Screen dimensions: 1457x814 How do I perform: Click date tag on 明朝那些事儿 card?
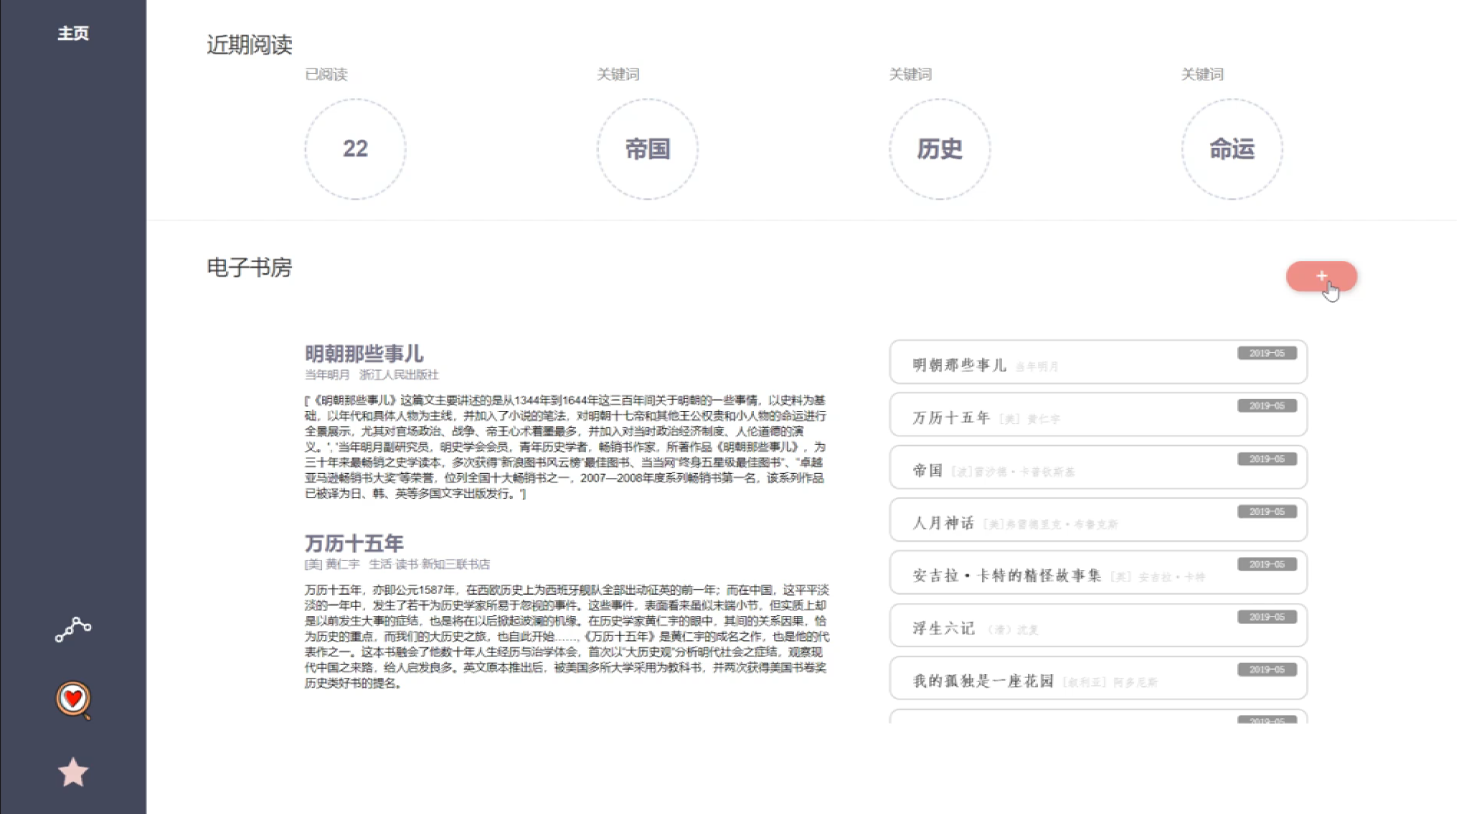1266,353
